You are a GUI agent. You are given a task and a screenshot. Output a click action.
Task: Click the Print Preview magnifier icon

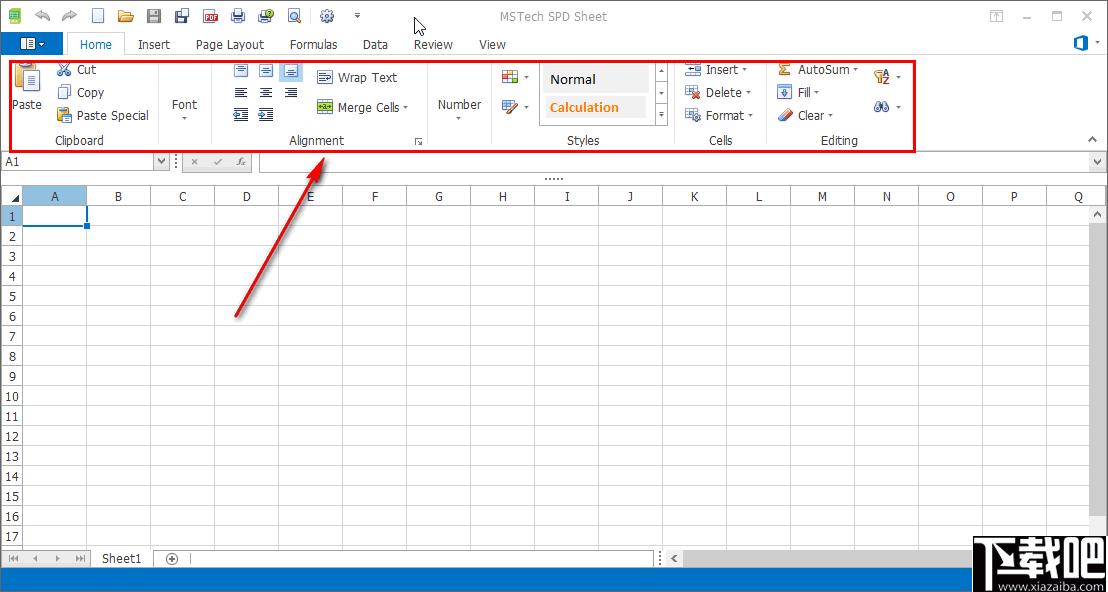[x=295, y=16]
